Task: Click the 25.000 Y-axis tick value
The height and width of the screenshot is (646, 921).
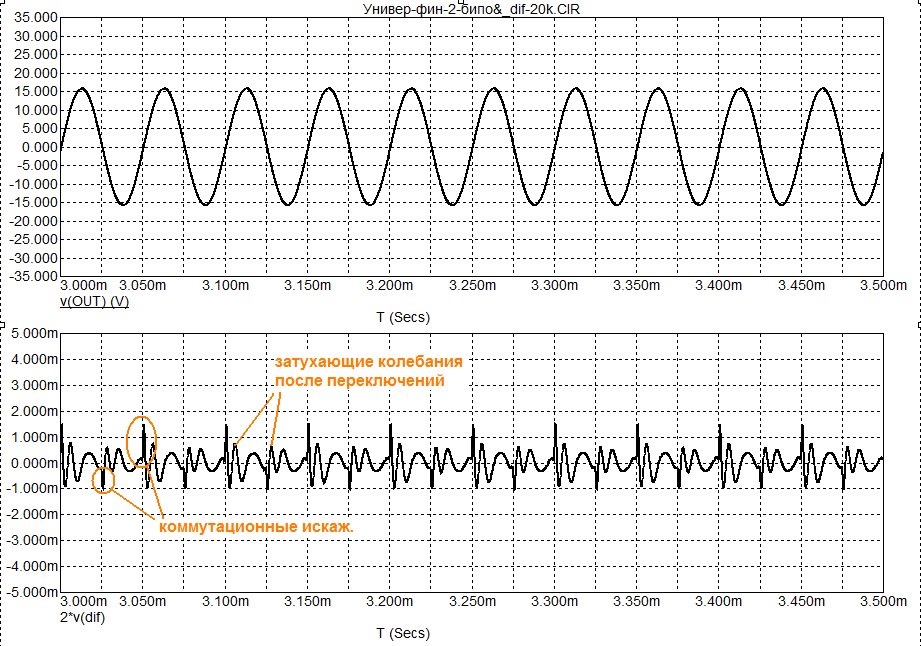Action: click(x=36, y=55)
